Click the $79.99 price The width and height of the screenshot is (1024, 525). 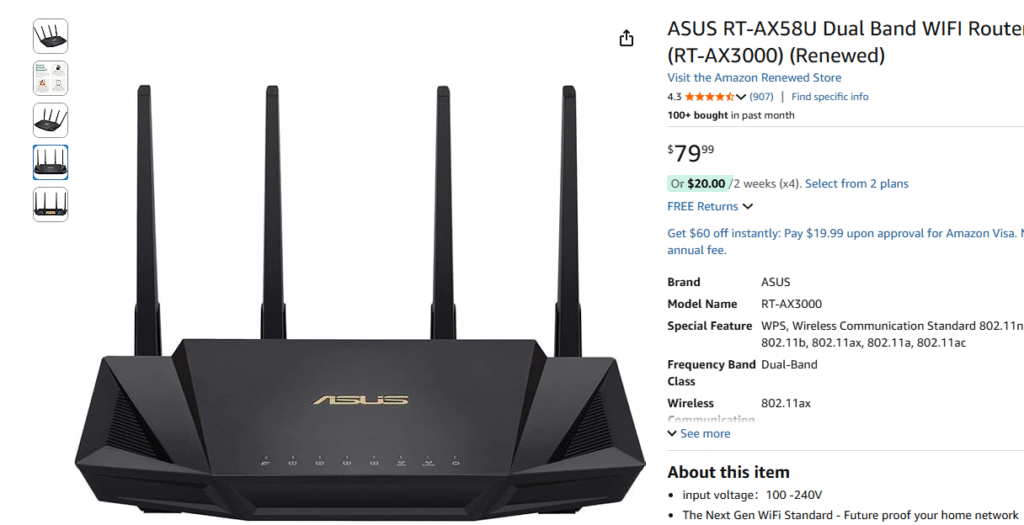coord(691,153)
